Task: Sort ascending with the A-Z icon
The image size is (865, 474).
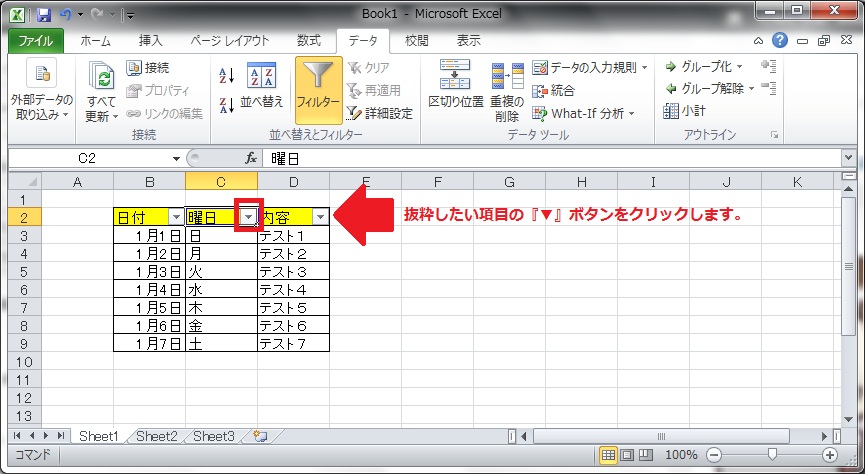Action: 227,74
